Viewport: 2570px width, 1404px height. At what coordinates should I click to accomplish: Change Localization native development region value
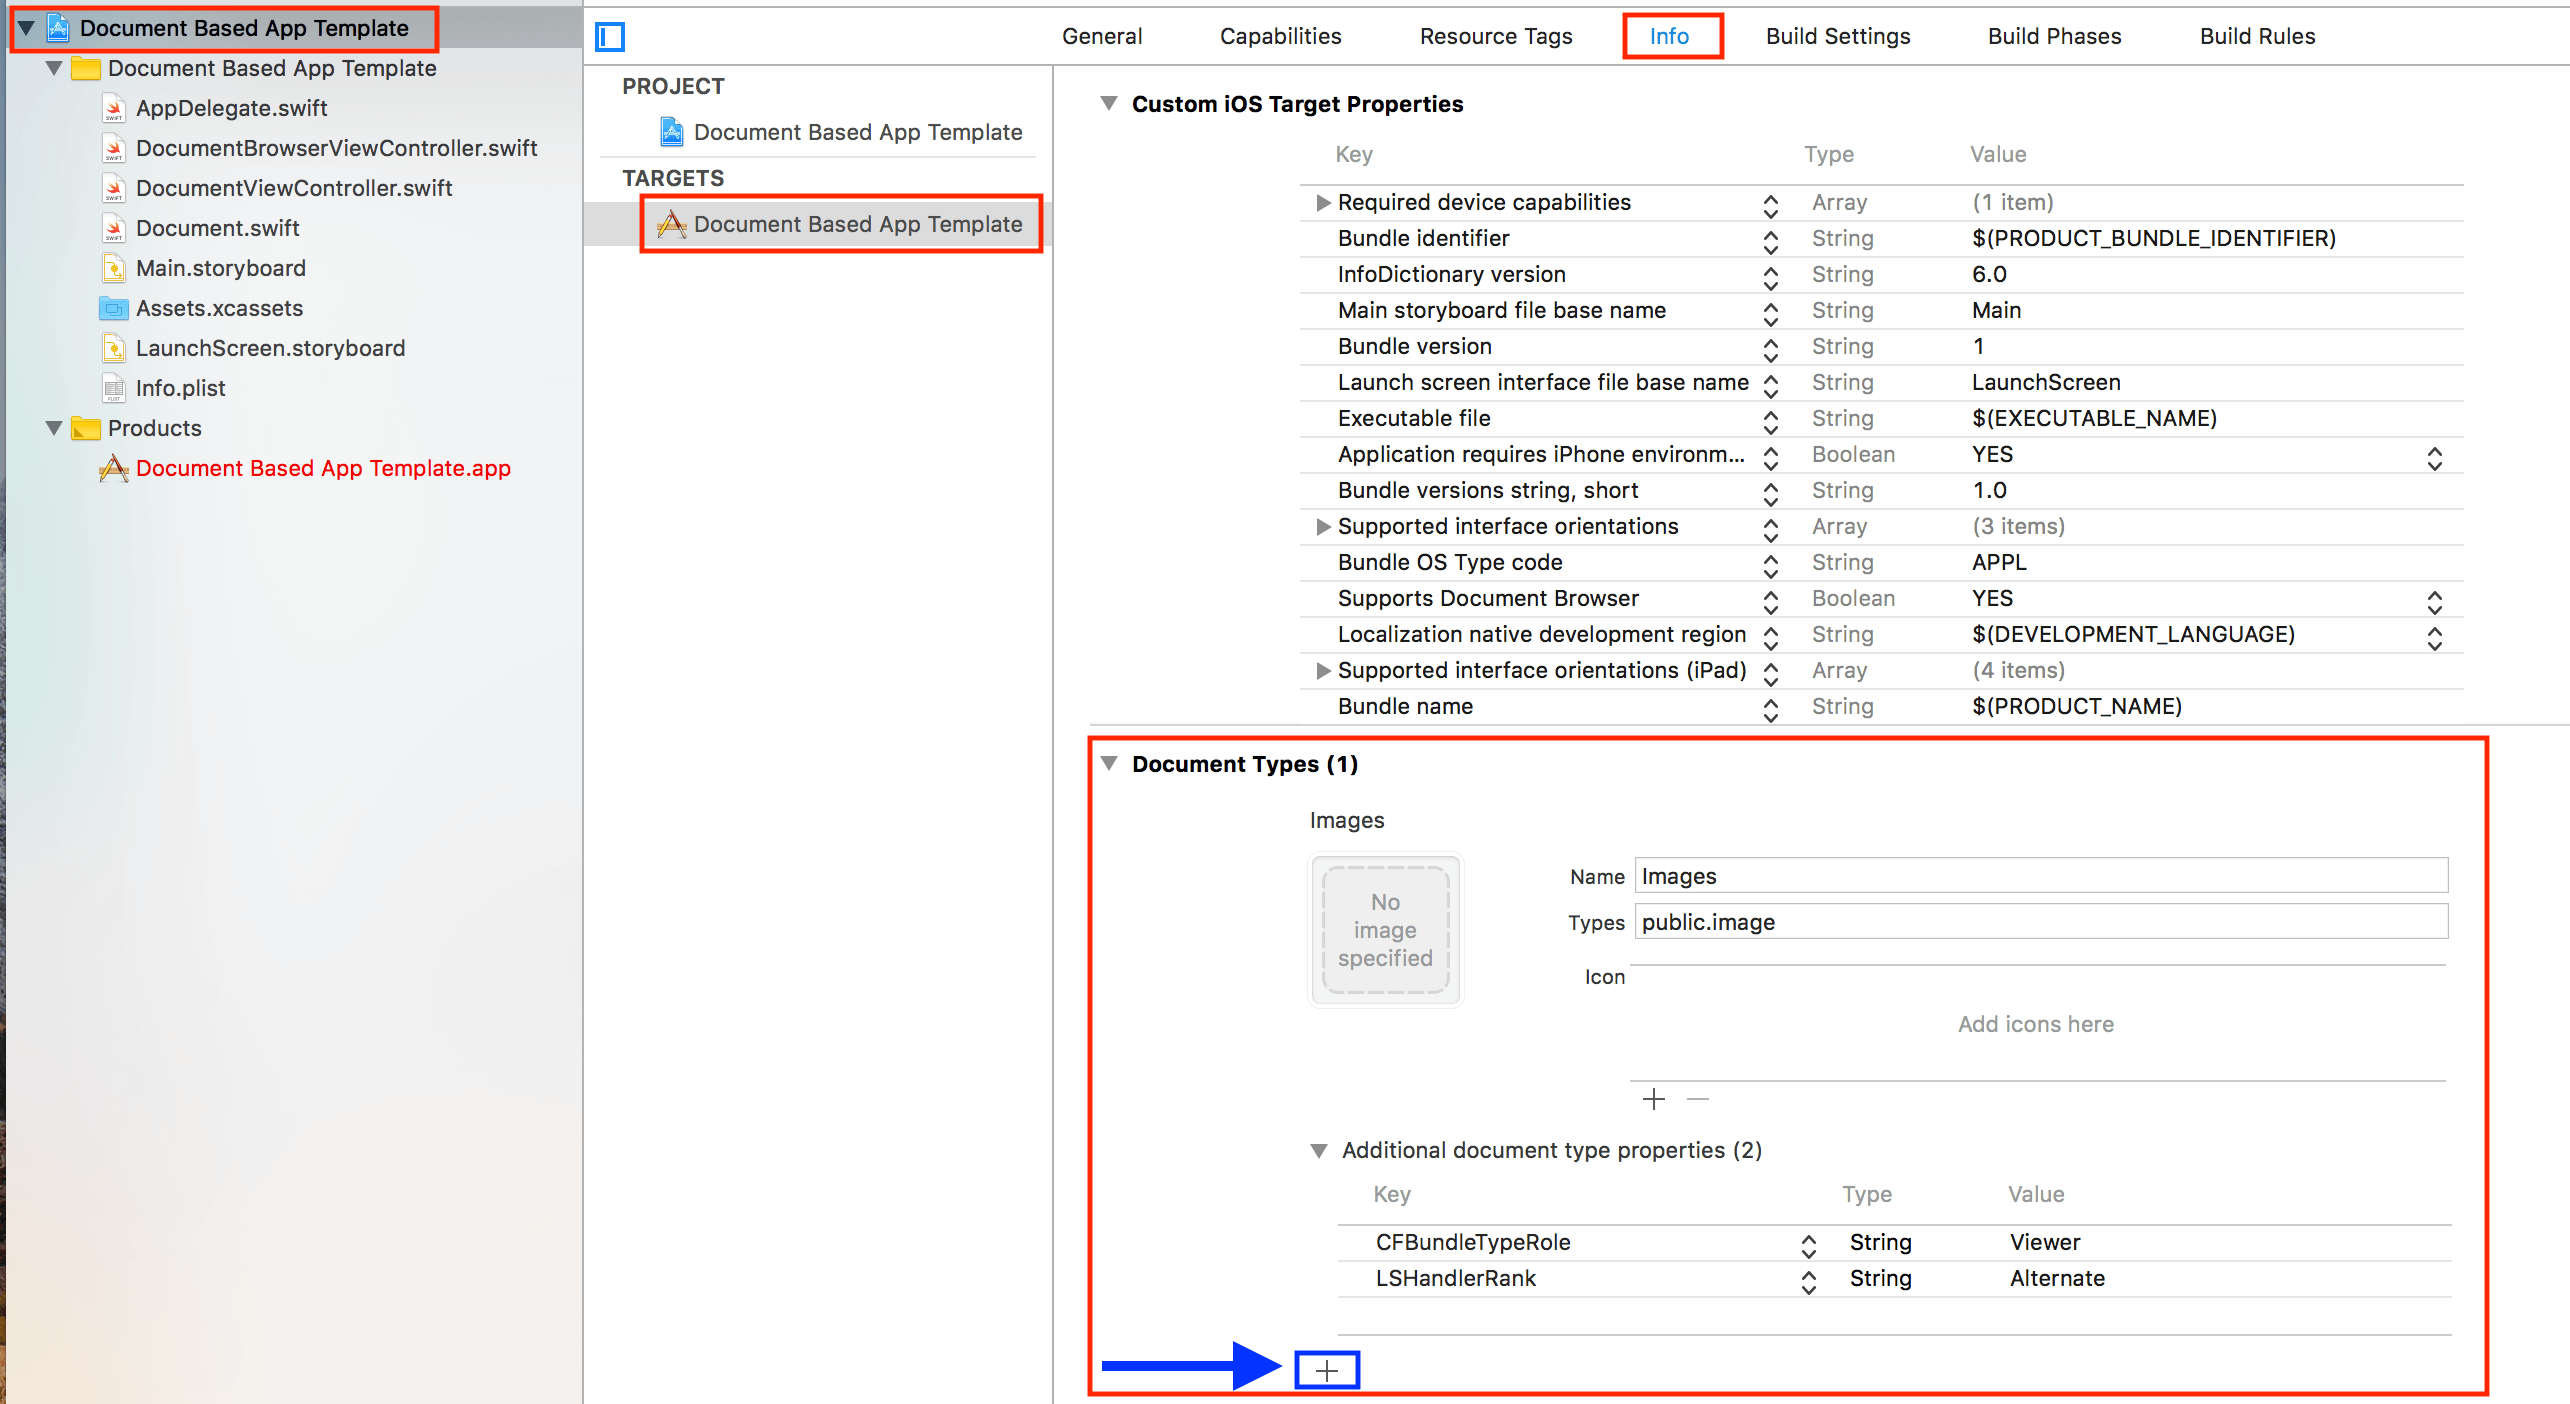(x=2434, y=636)
